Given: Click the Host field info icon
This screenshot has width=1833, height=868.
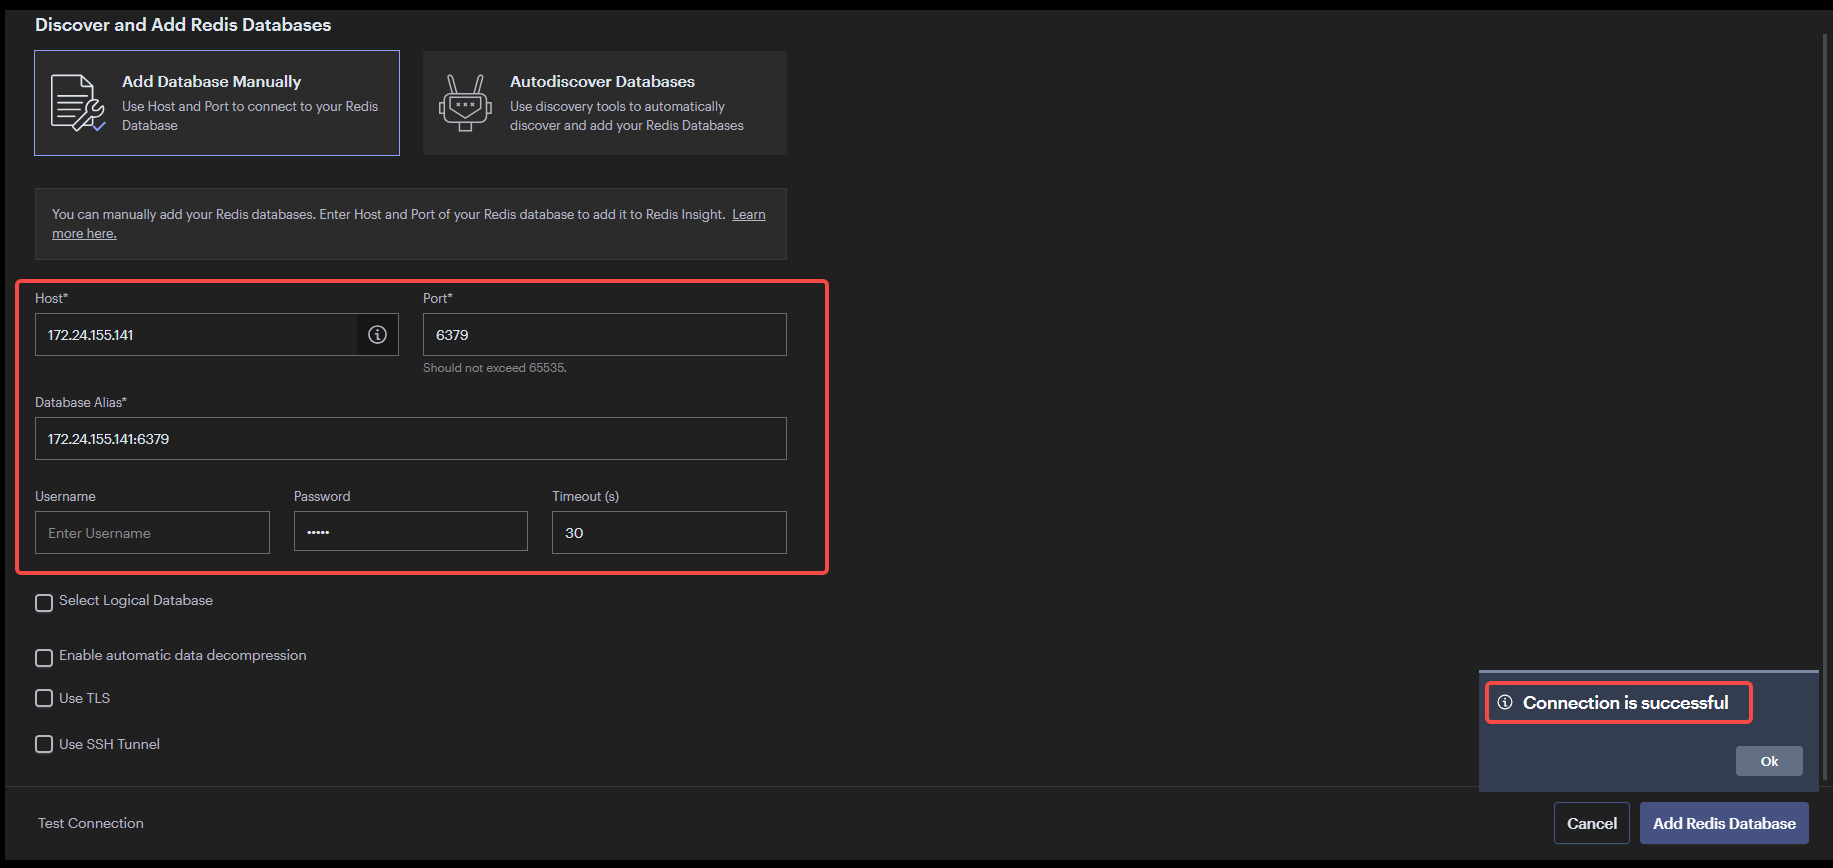Looking at the screenshot, I should tap(377, 335).
